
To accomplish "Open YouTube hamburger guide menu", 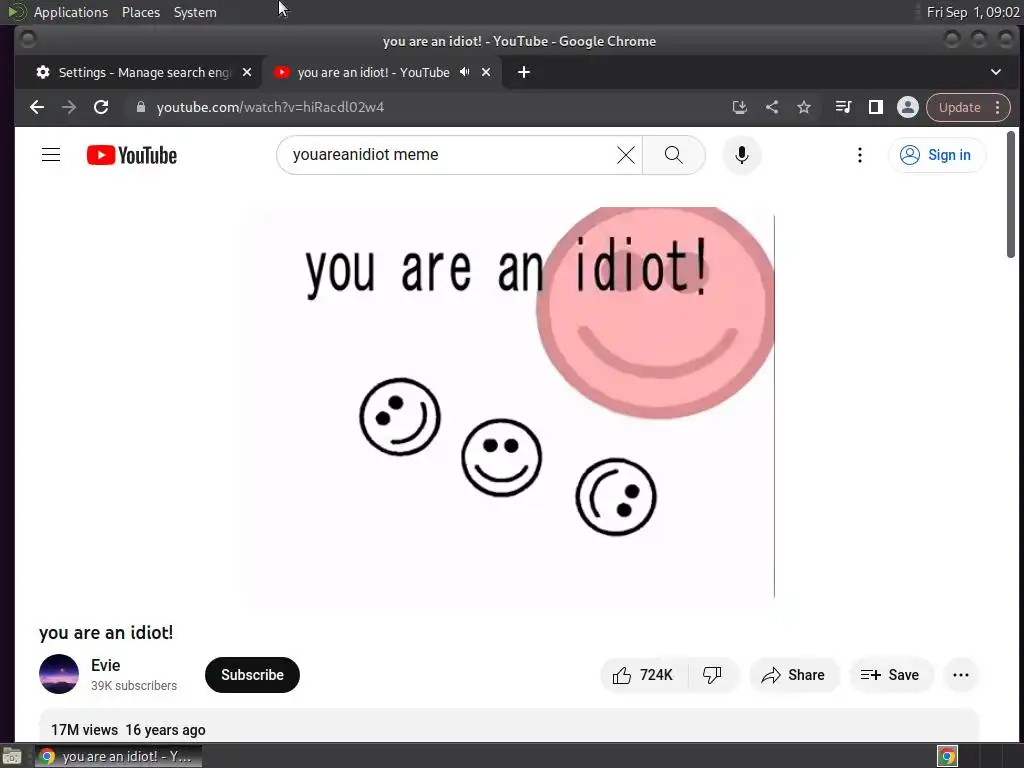I will (x=51, y=155).
